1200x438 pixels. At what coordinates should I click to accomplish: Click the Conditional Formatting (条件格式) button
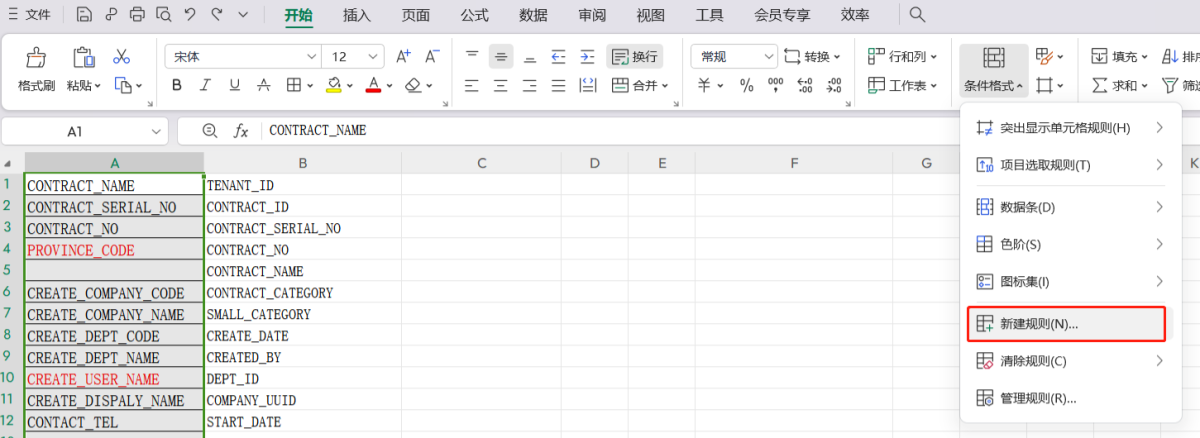[x=993, y=70]
